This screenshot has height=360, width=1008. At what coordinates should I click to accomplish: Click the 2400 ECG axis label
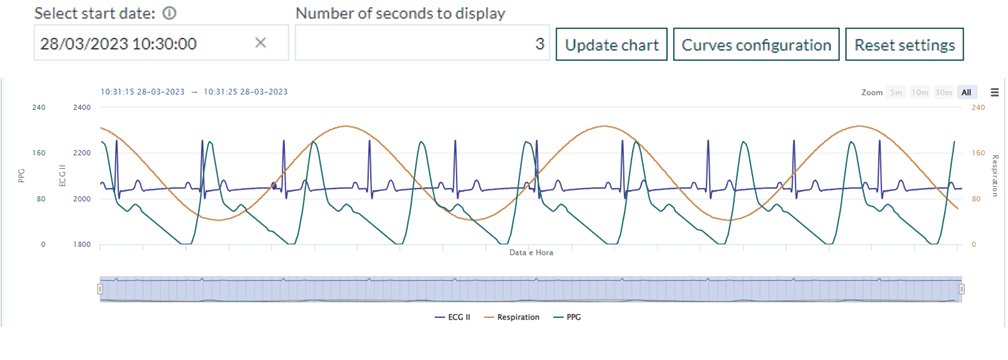point(82,107)
